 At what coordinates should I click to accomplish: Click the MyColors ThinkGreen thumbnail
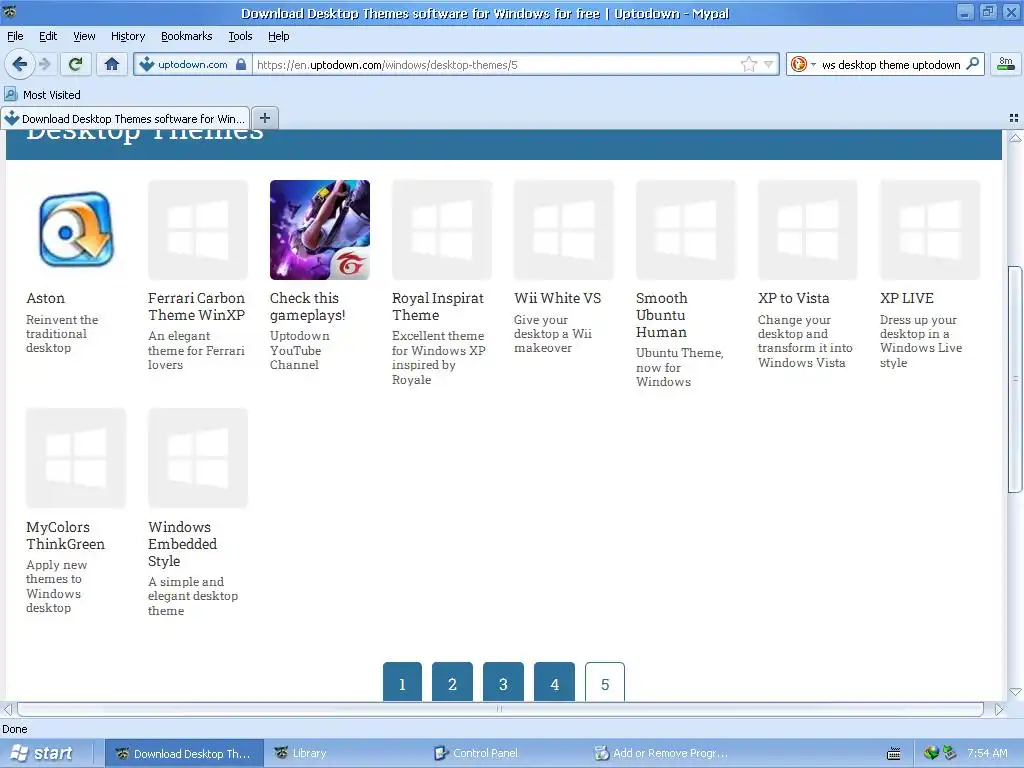point(76,458)
